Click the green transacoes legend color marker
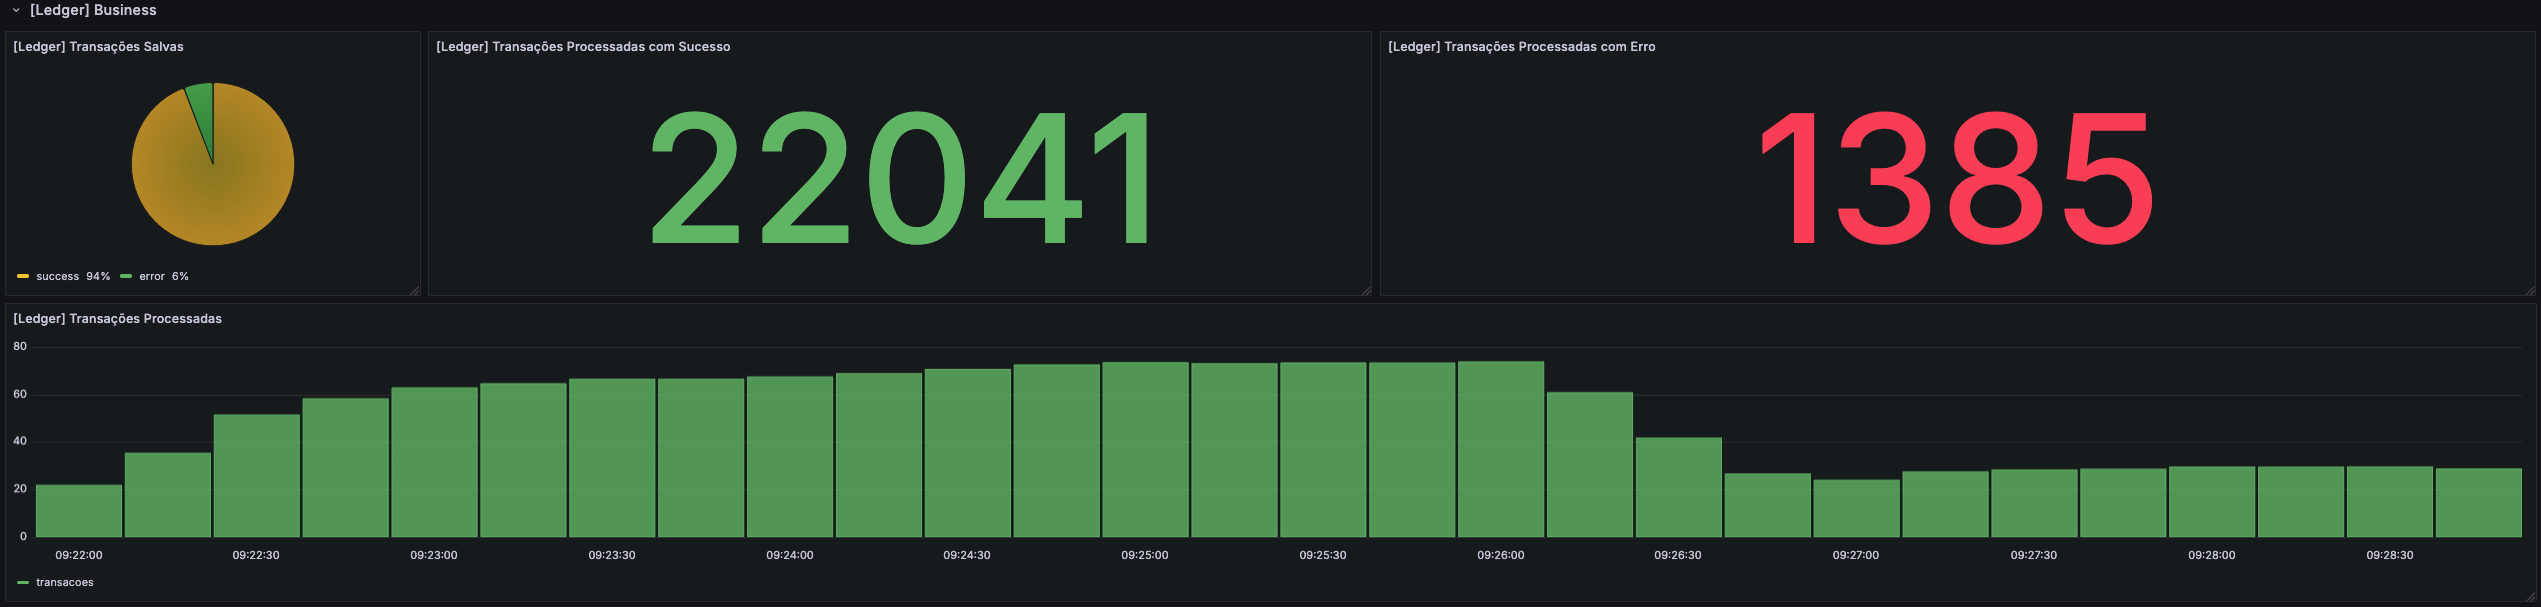The height and width of the screenshot is (607, 2541). click(x=23, y=583)
